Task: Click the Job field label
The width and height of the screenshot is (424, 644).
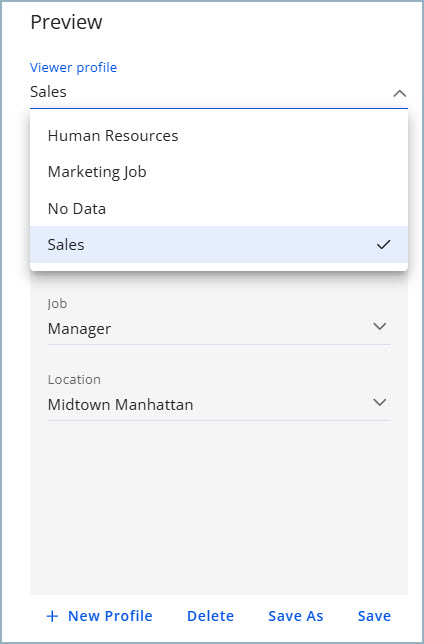Action: (57, 304)
